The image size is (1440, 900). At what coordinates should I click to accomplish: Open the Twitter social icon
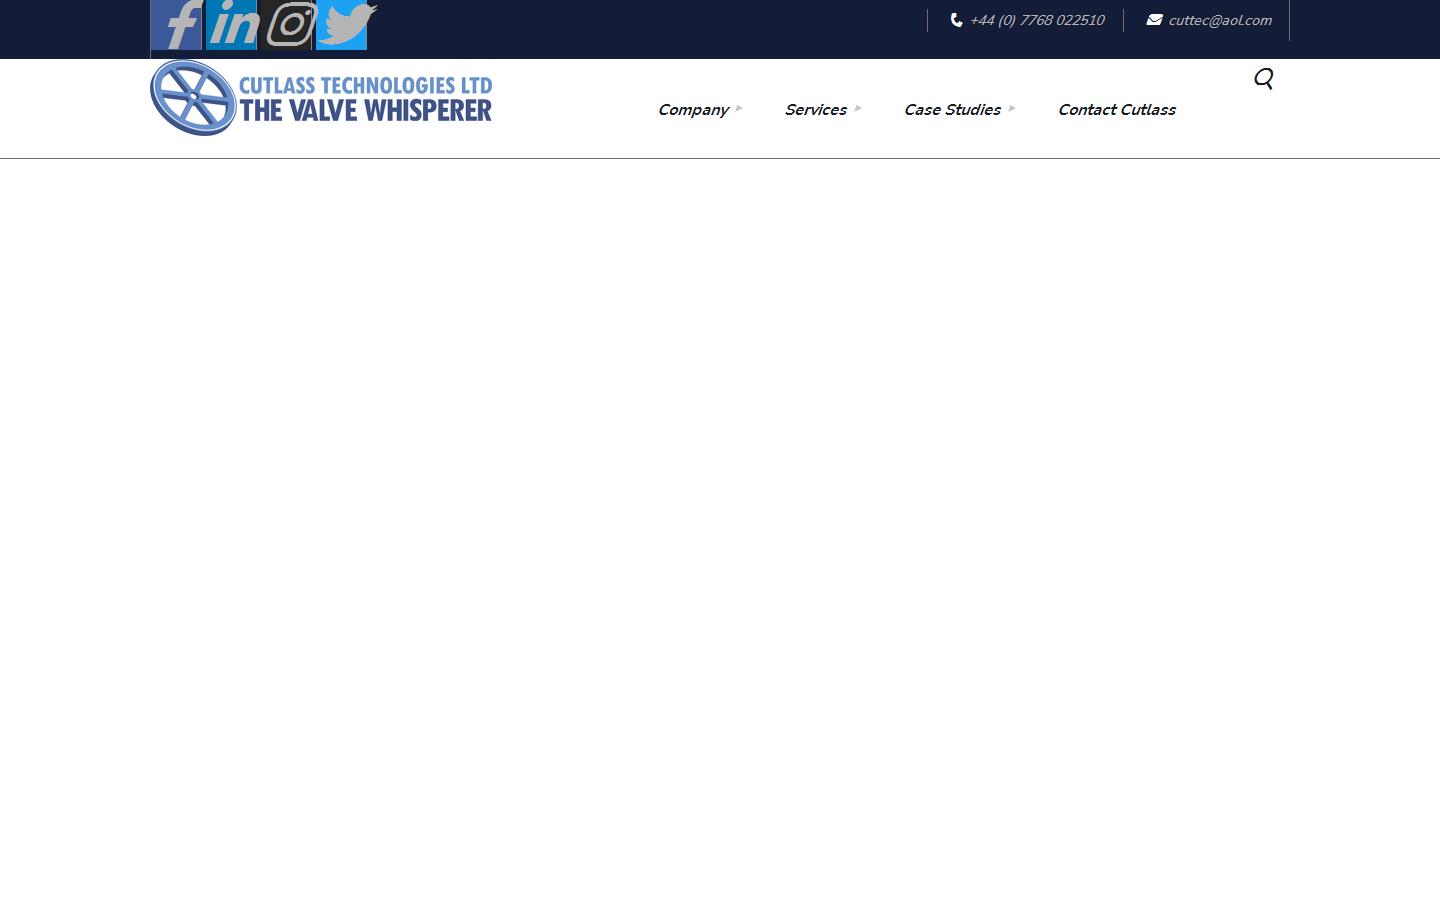tap(345, 25)
